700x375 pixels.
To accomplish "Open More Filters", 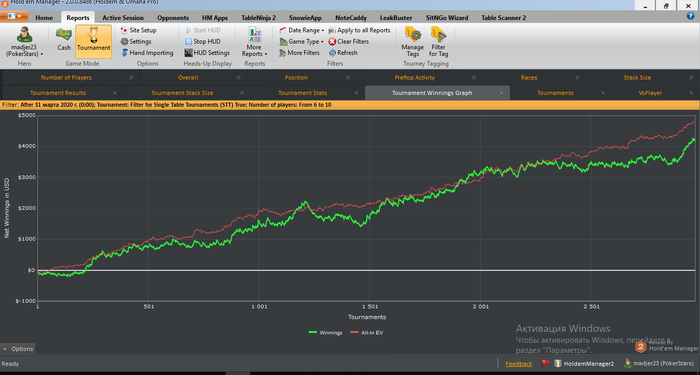I will tap(300, 53).
